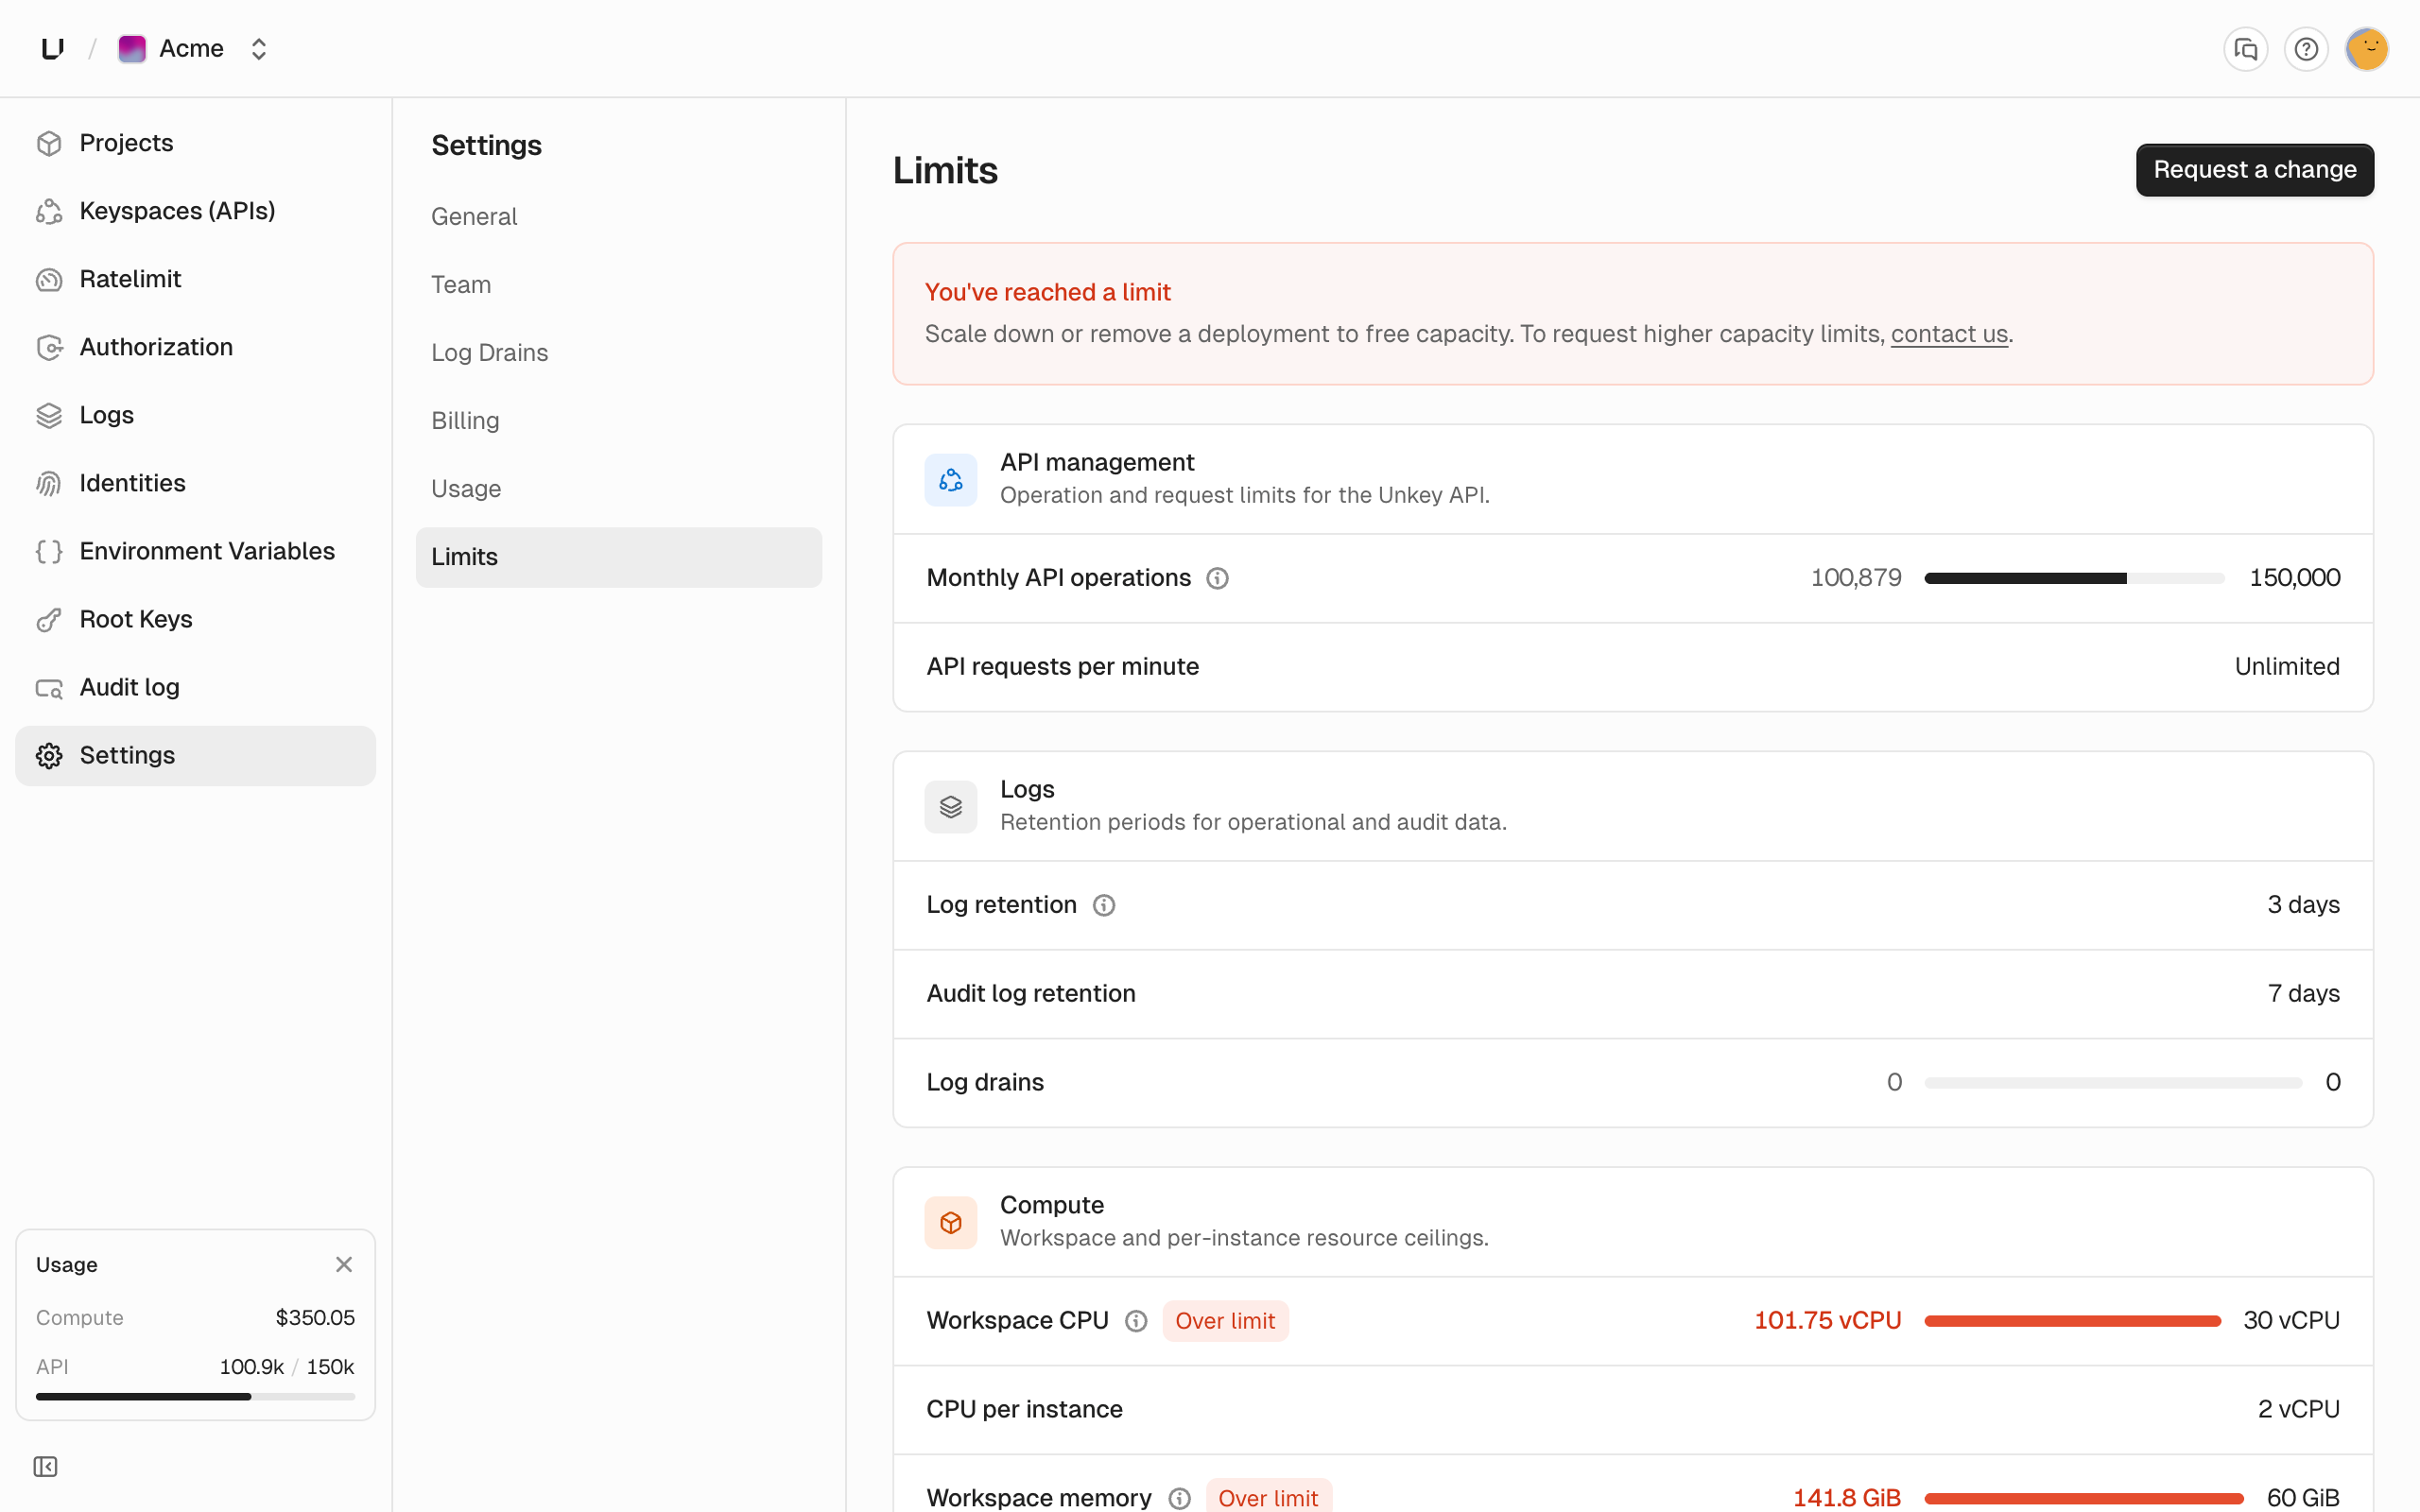This screenshot has width=2420, height=1512.
Task: Open Billing settings
Action: [618, 421]
